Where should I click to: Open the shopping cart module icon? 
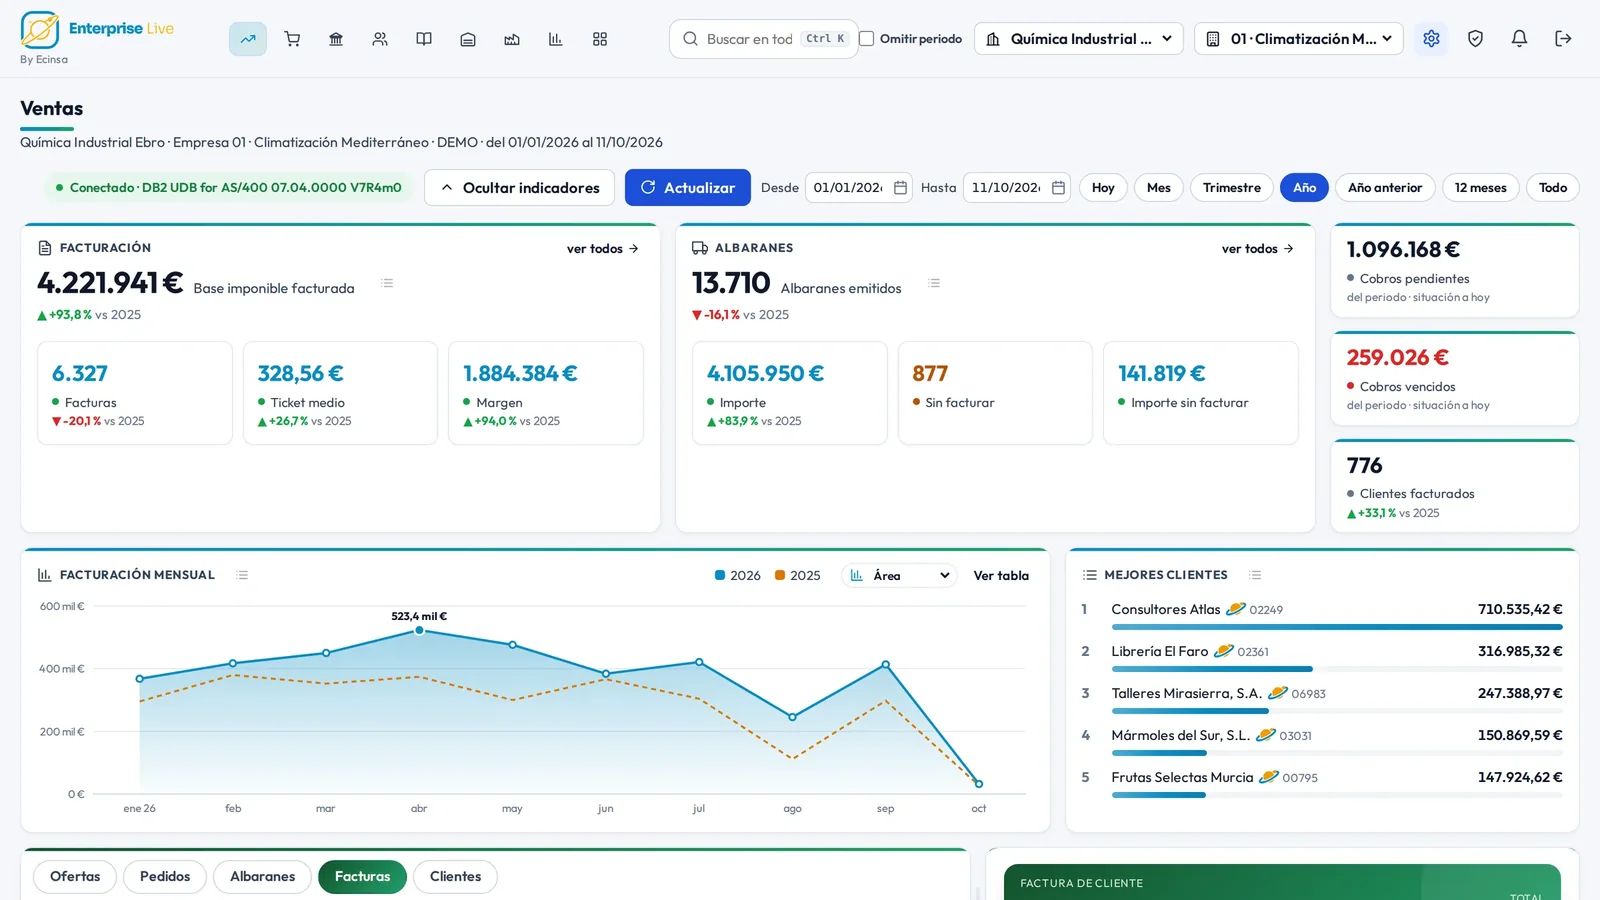292,39
